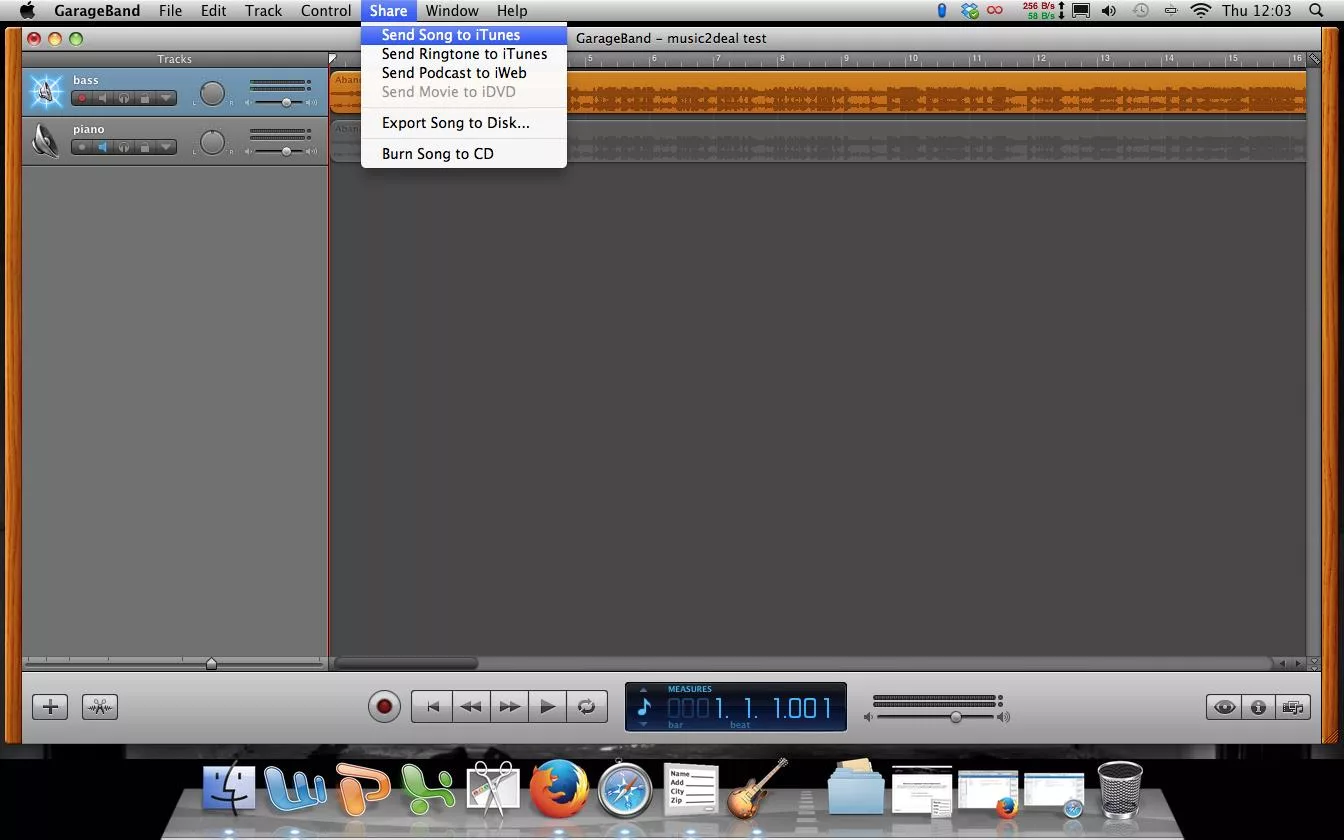Solo the bass track with headphones icon
Viewport: 1344px width, 840px height.
click(123, 97)
